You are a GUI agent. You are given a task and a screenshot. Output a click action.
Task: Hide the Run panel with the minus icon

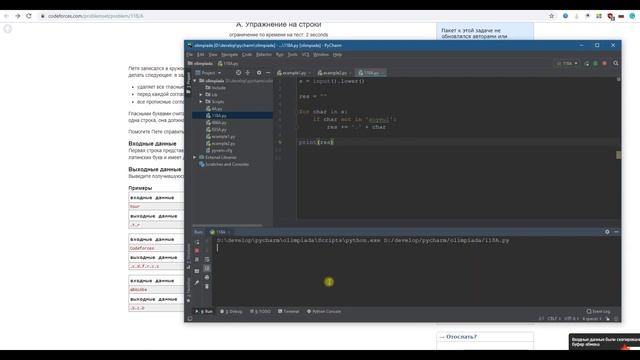coord(616,232)
